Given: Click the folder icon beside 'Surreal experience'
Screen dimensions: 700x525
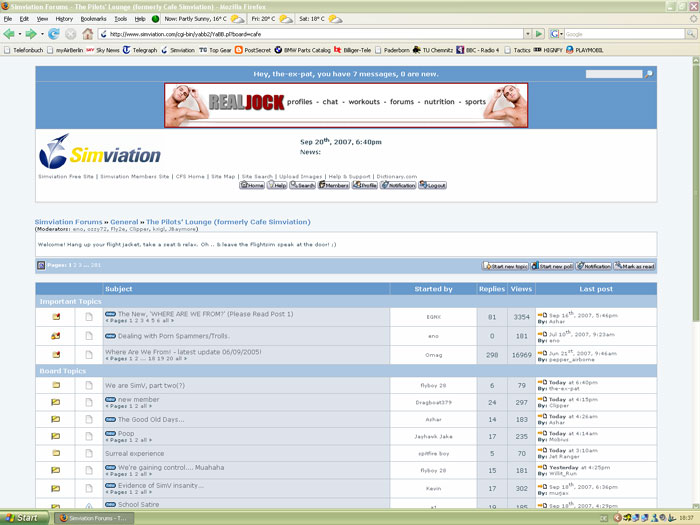Looking at the screenshot, I should tap(56, 453).
